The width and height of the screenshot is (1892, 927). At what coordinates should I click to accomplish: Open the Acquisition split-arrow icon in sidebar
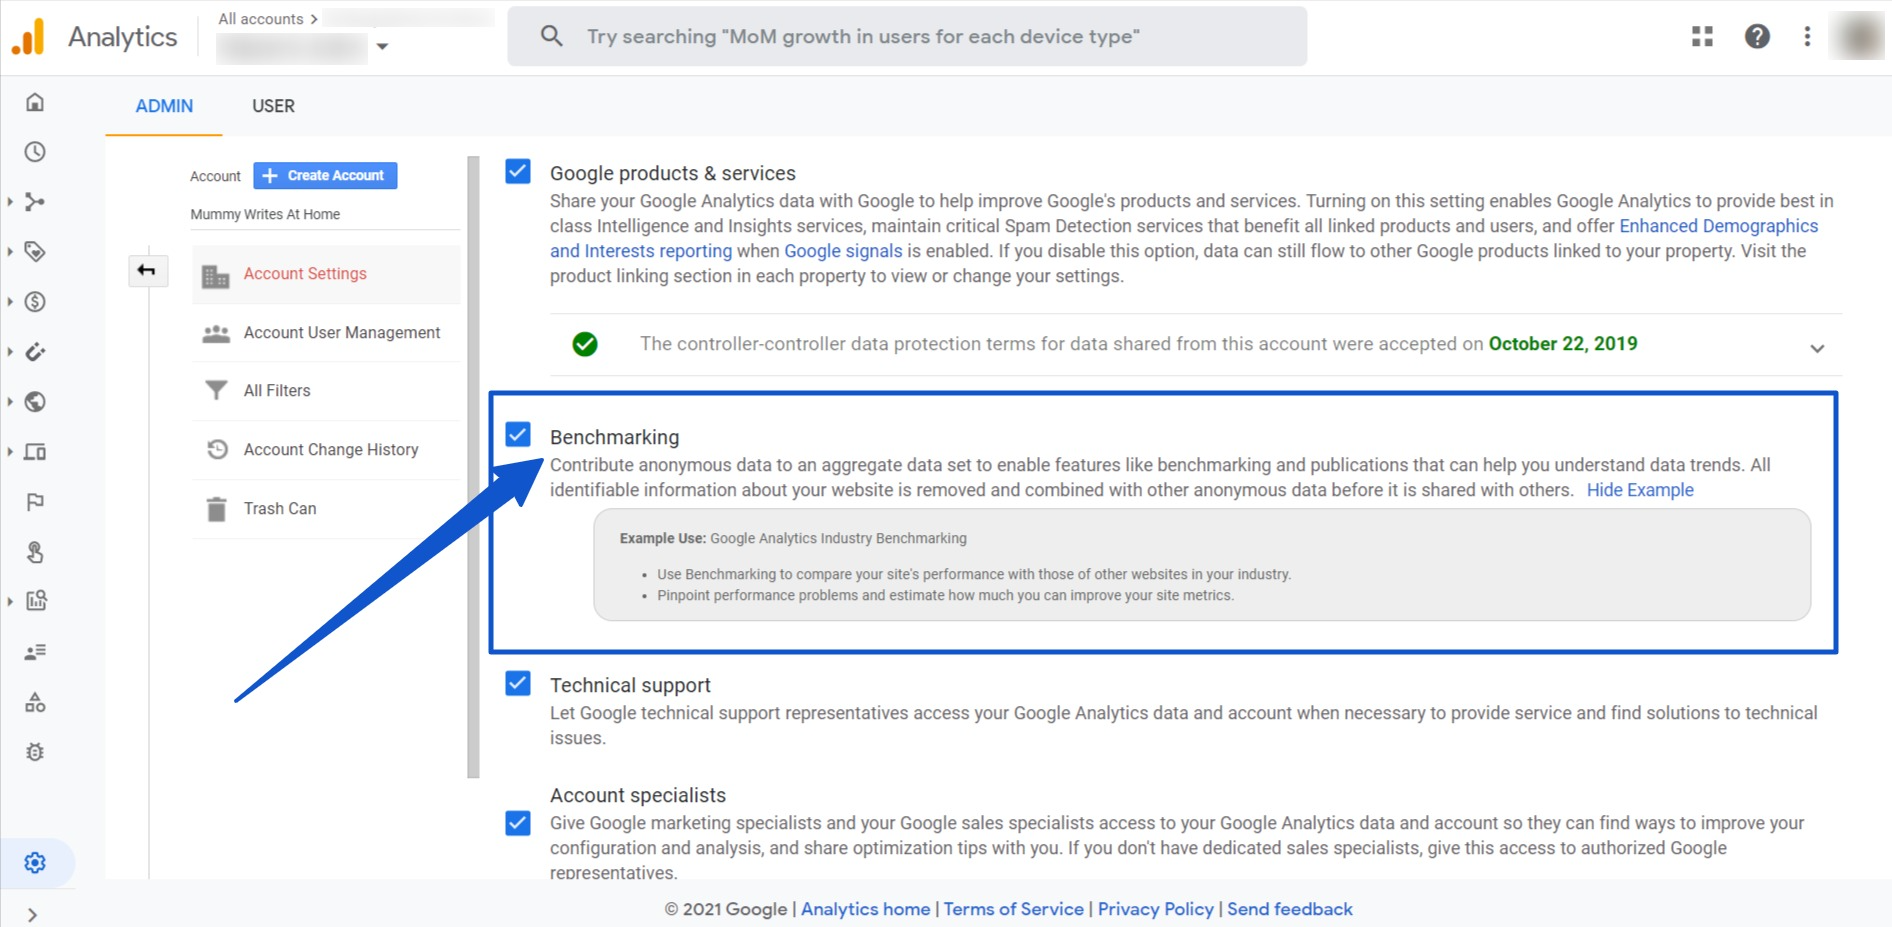pos(35,202)
